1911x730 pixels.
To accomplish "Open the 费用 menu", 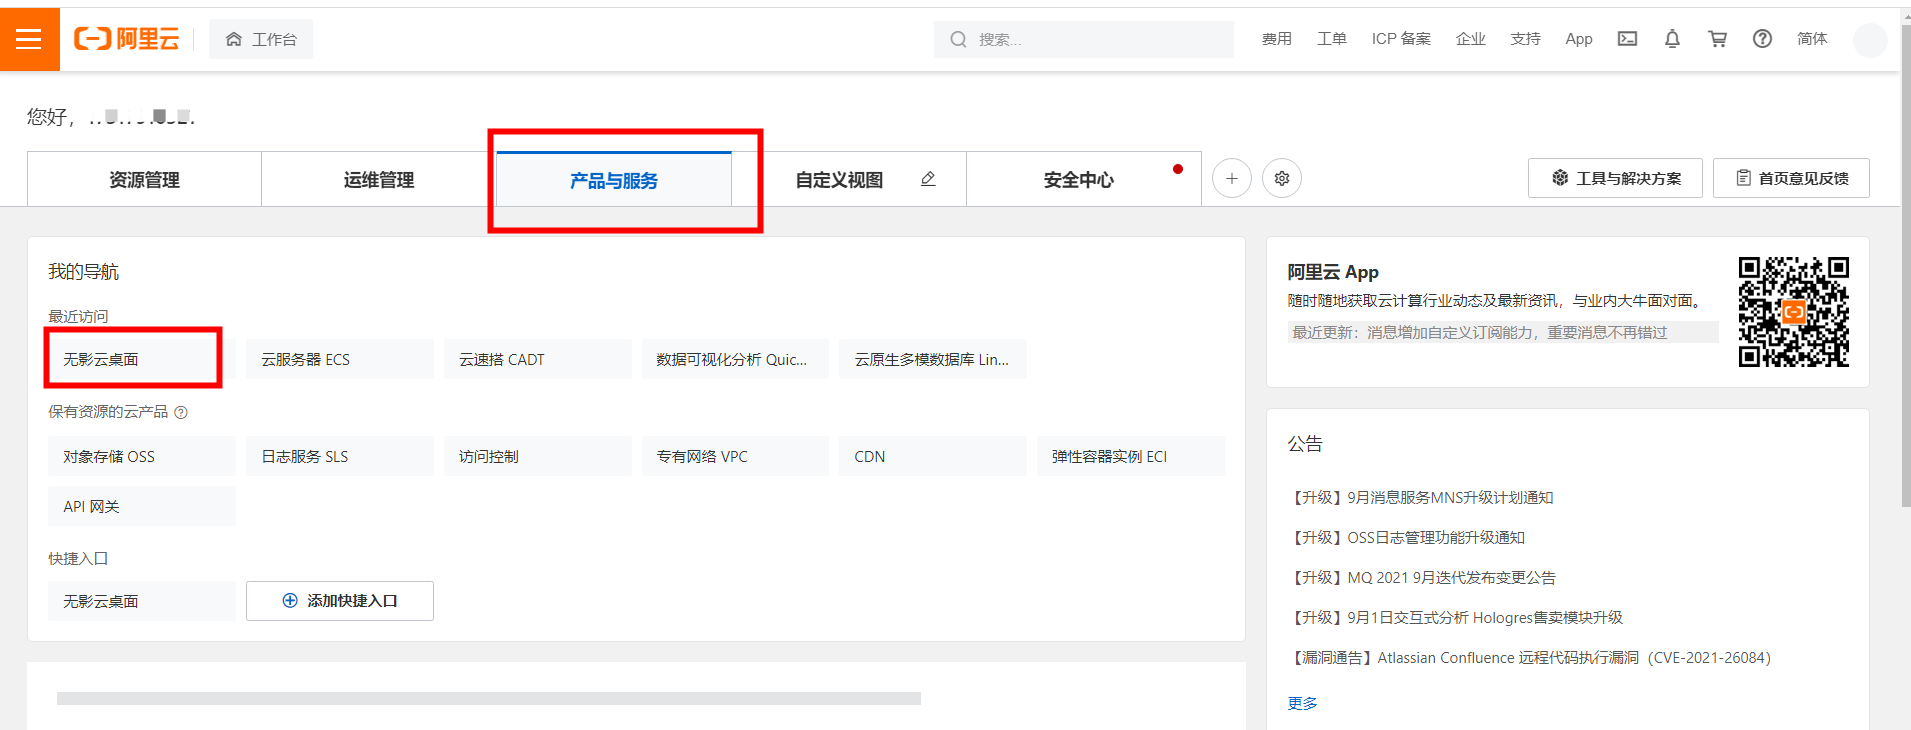I will click(x=1277, y=39).
